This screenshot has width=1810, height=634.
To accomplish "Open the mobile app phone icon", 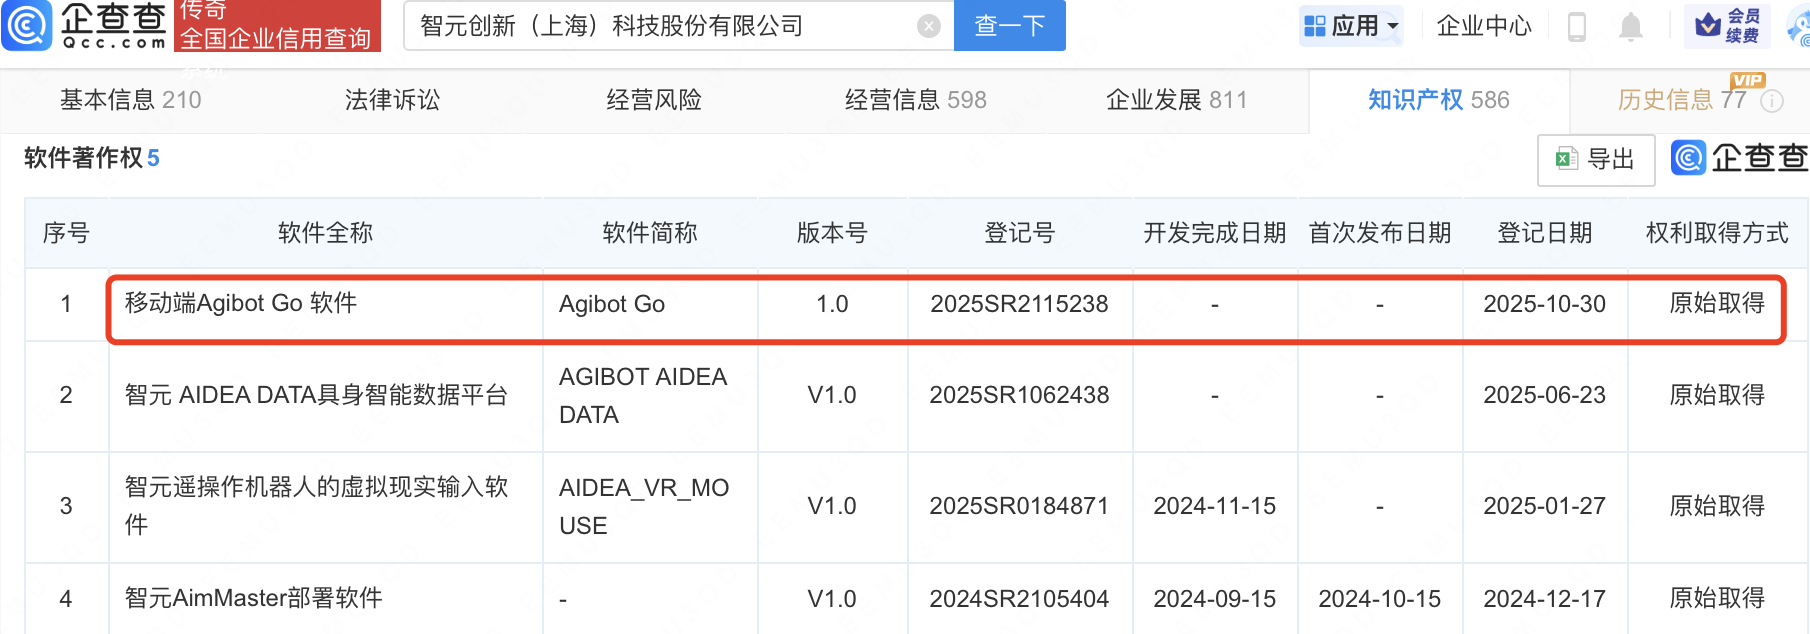I will (1577, 27).
